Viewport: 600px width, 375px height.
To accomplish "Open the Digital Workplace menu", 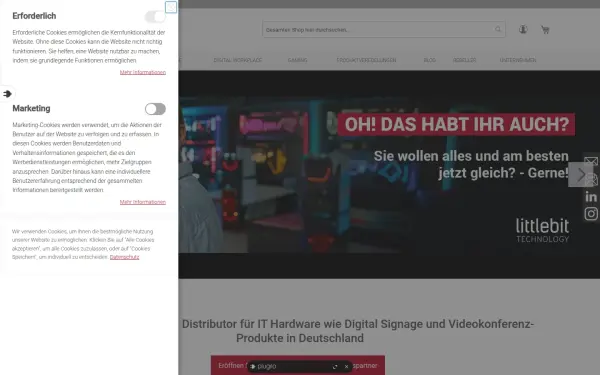I will tap(238, 60).
